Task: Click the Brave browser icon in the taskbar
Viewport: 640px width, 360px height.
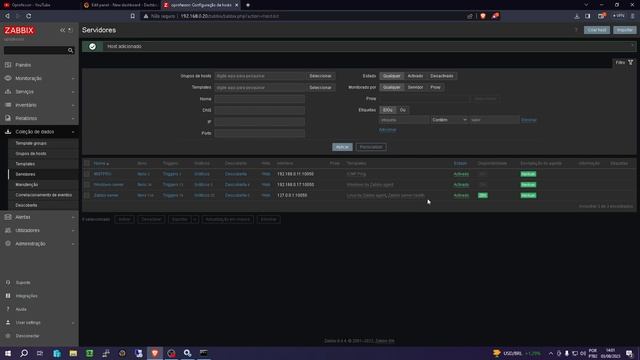Action: point(155,353)
